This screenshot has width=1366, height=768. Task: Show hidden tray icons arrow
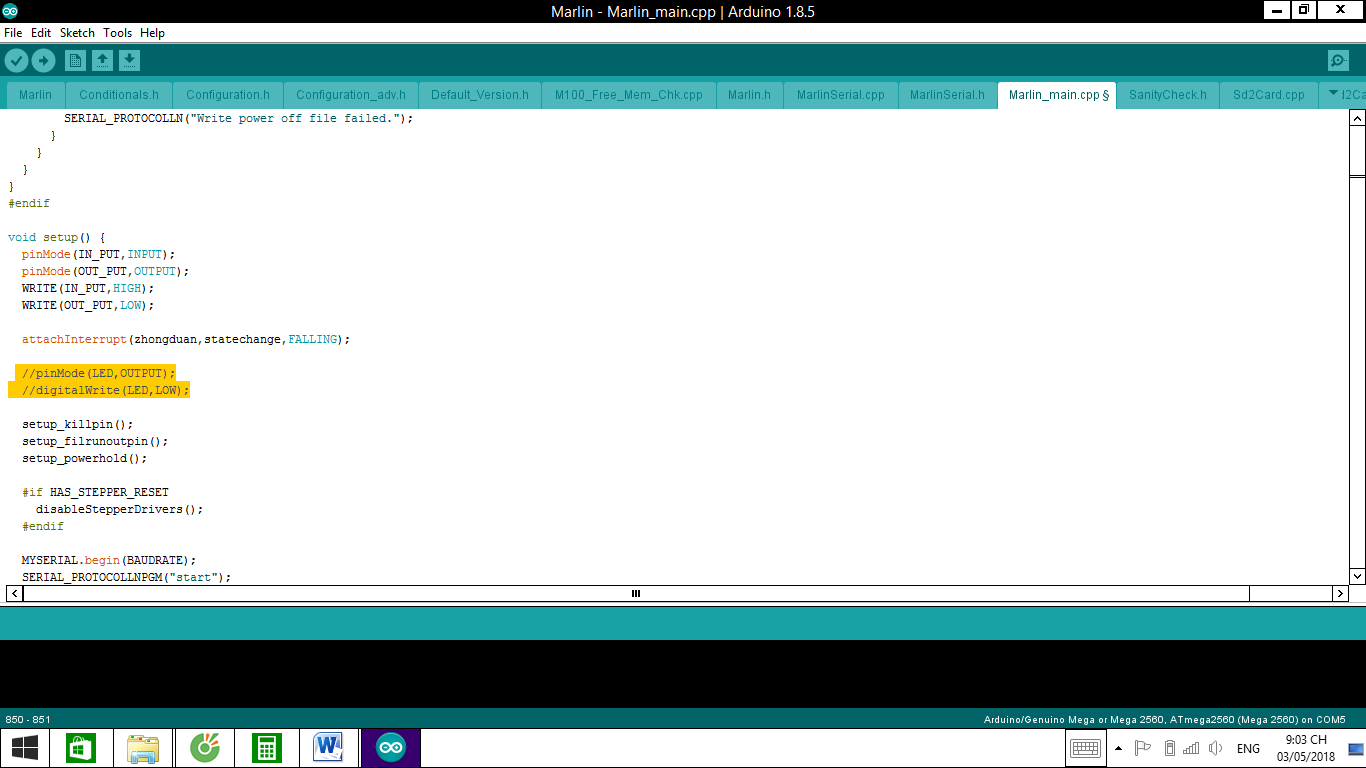pyautogui.click(x=1118, y=748)
